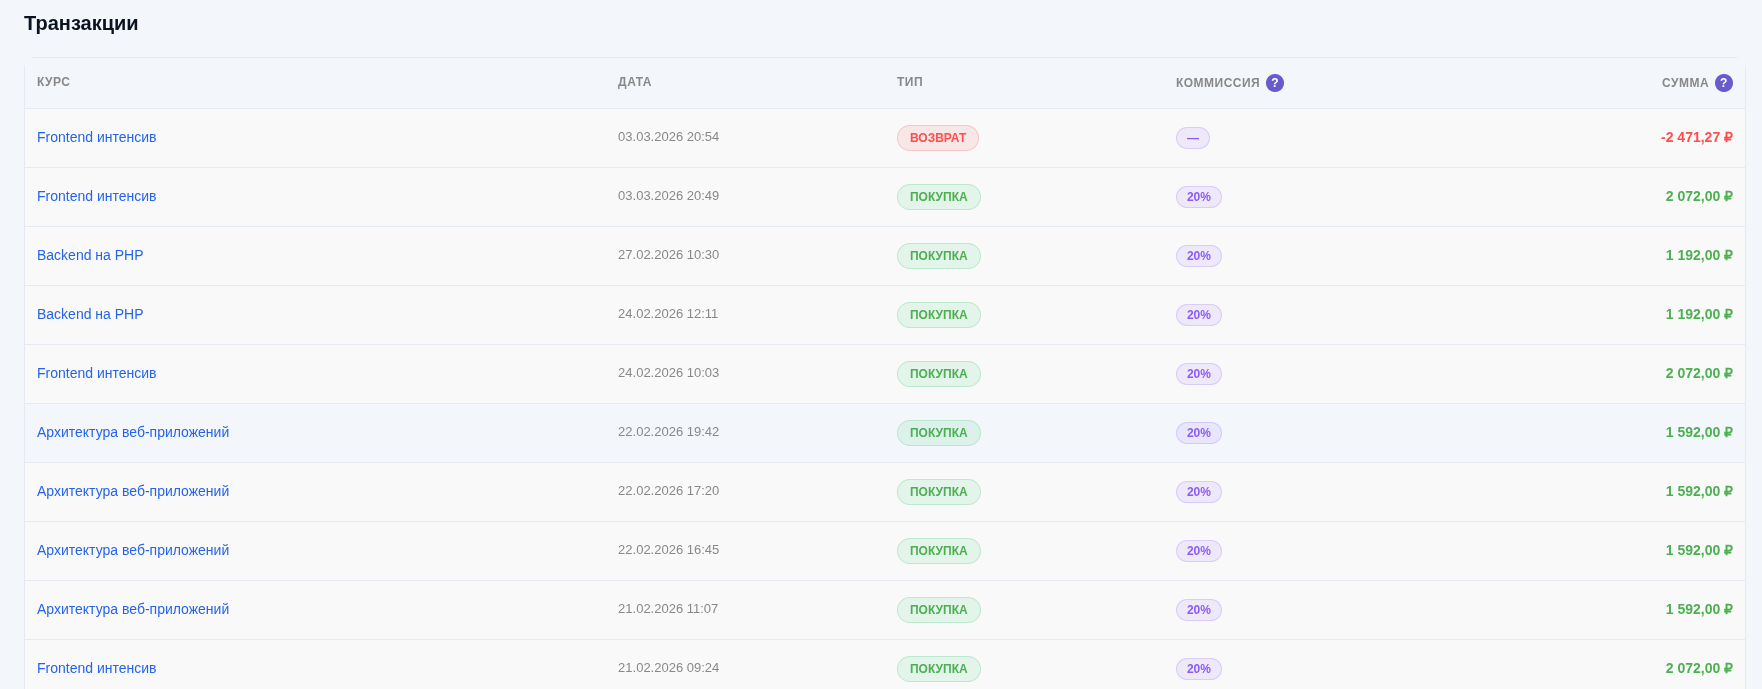Click the Курс column header
This screenshot has width=1762, height=689.
pyautogui.click(x=54, y=82)
